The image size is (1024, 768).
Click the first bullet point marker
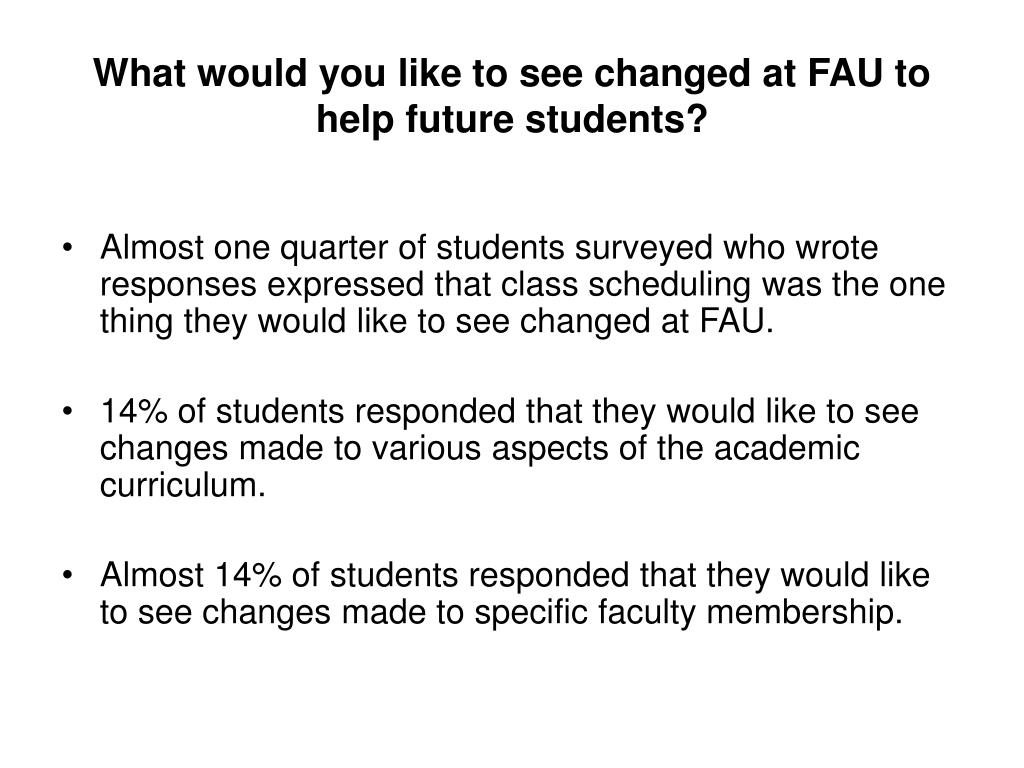coord(67,248)
